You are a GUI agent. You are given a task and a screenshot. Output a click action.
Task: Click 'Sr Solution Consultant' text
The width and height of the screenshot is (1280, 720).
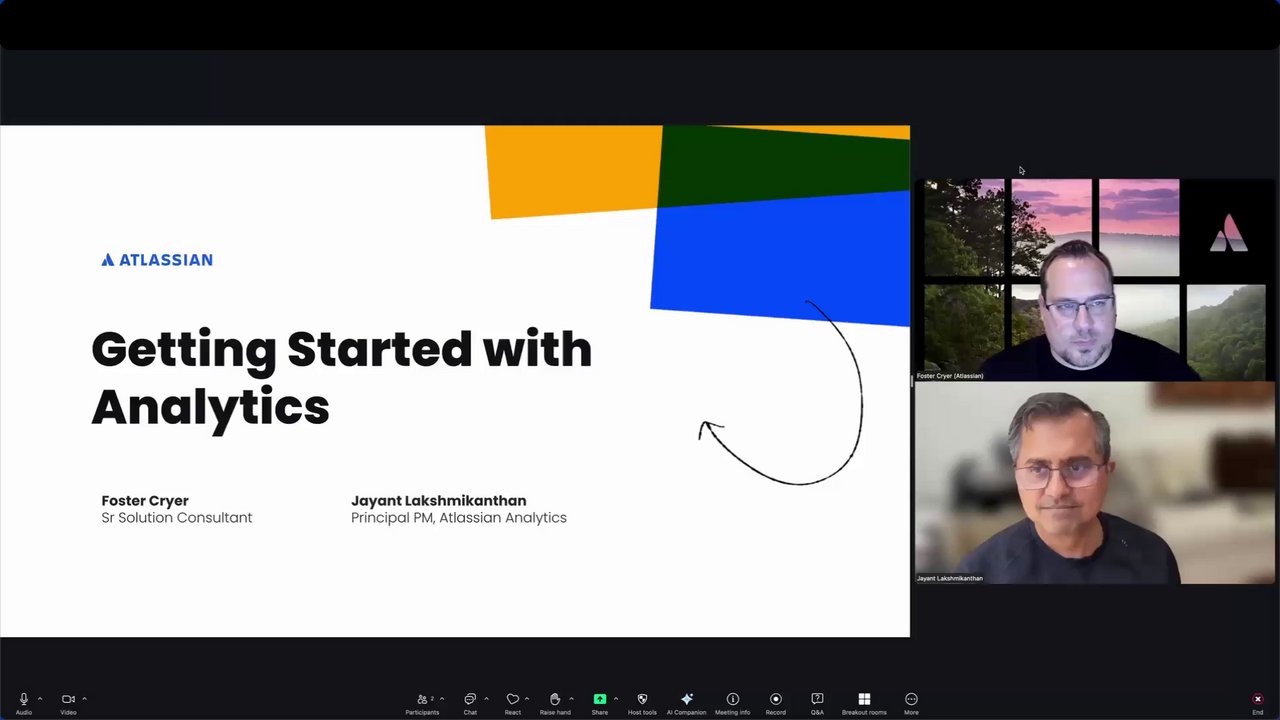(x=177, y=518)
